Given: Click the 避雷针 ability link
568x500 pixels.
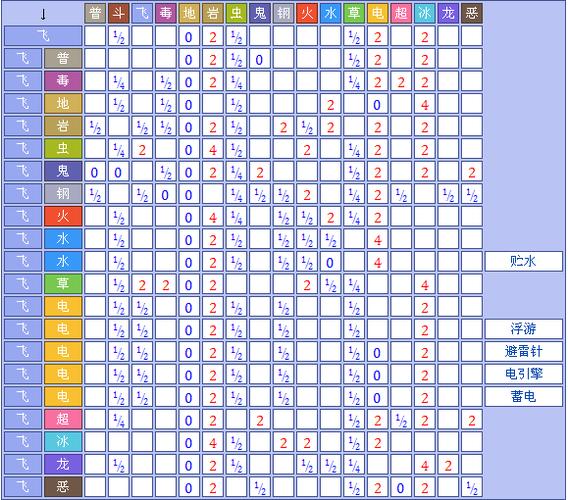Looking at the screenshot, I should [x=523, y=351].
